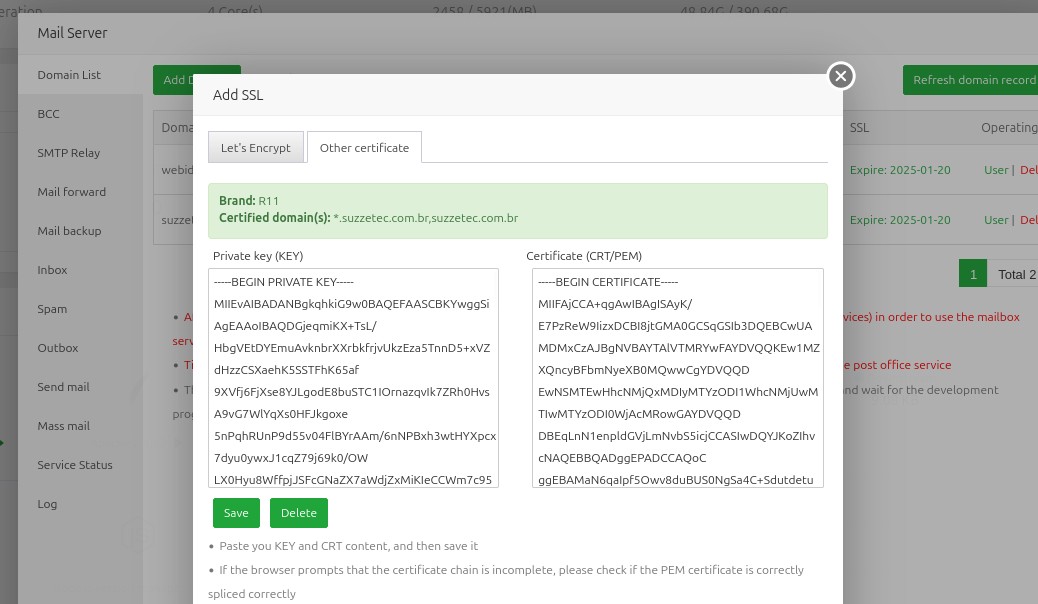
Task: Open SMTP Relay settings
Action: pyautogui.click(x=69, y=153)
